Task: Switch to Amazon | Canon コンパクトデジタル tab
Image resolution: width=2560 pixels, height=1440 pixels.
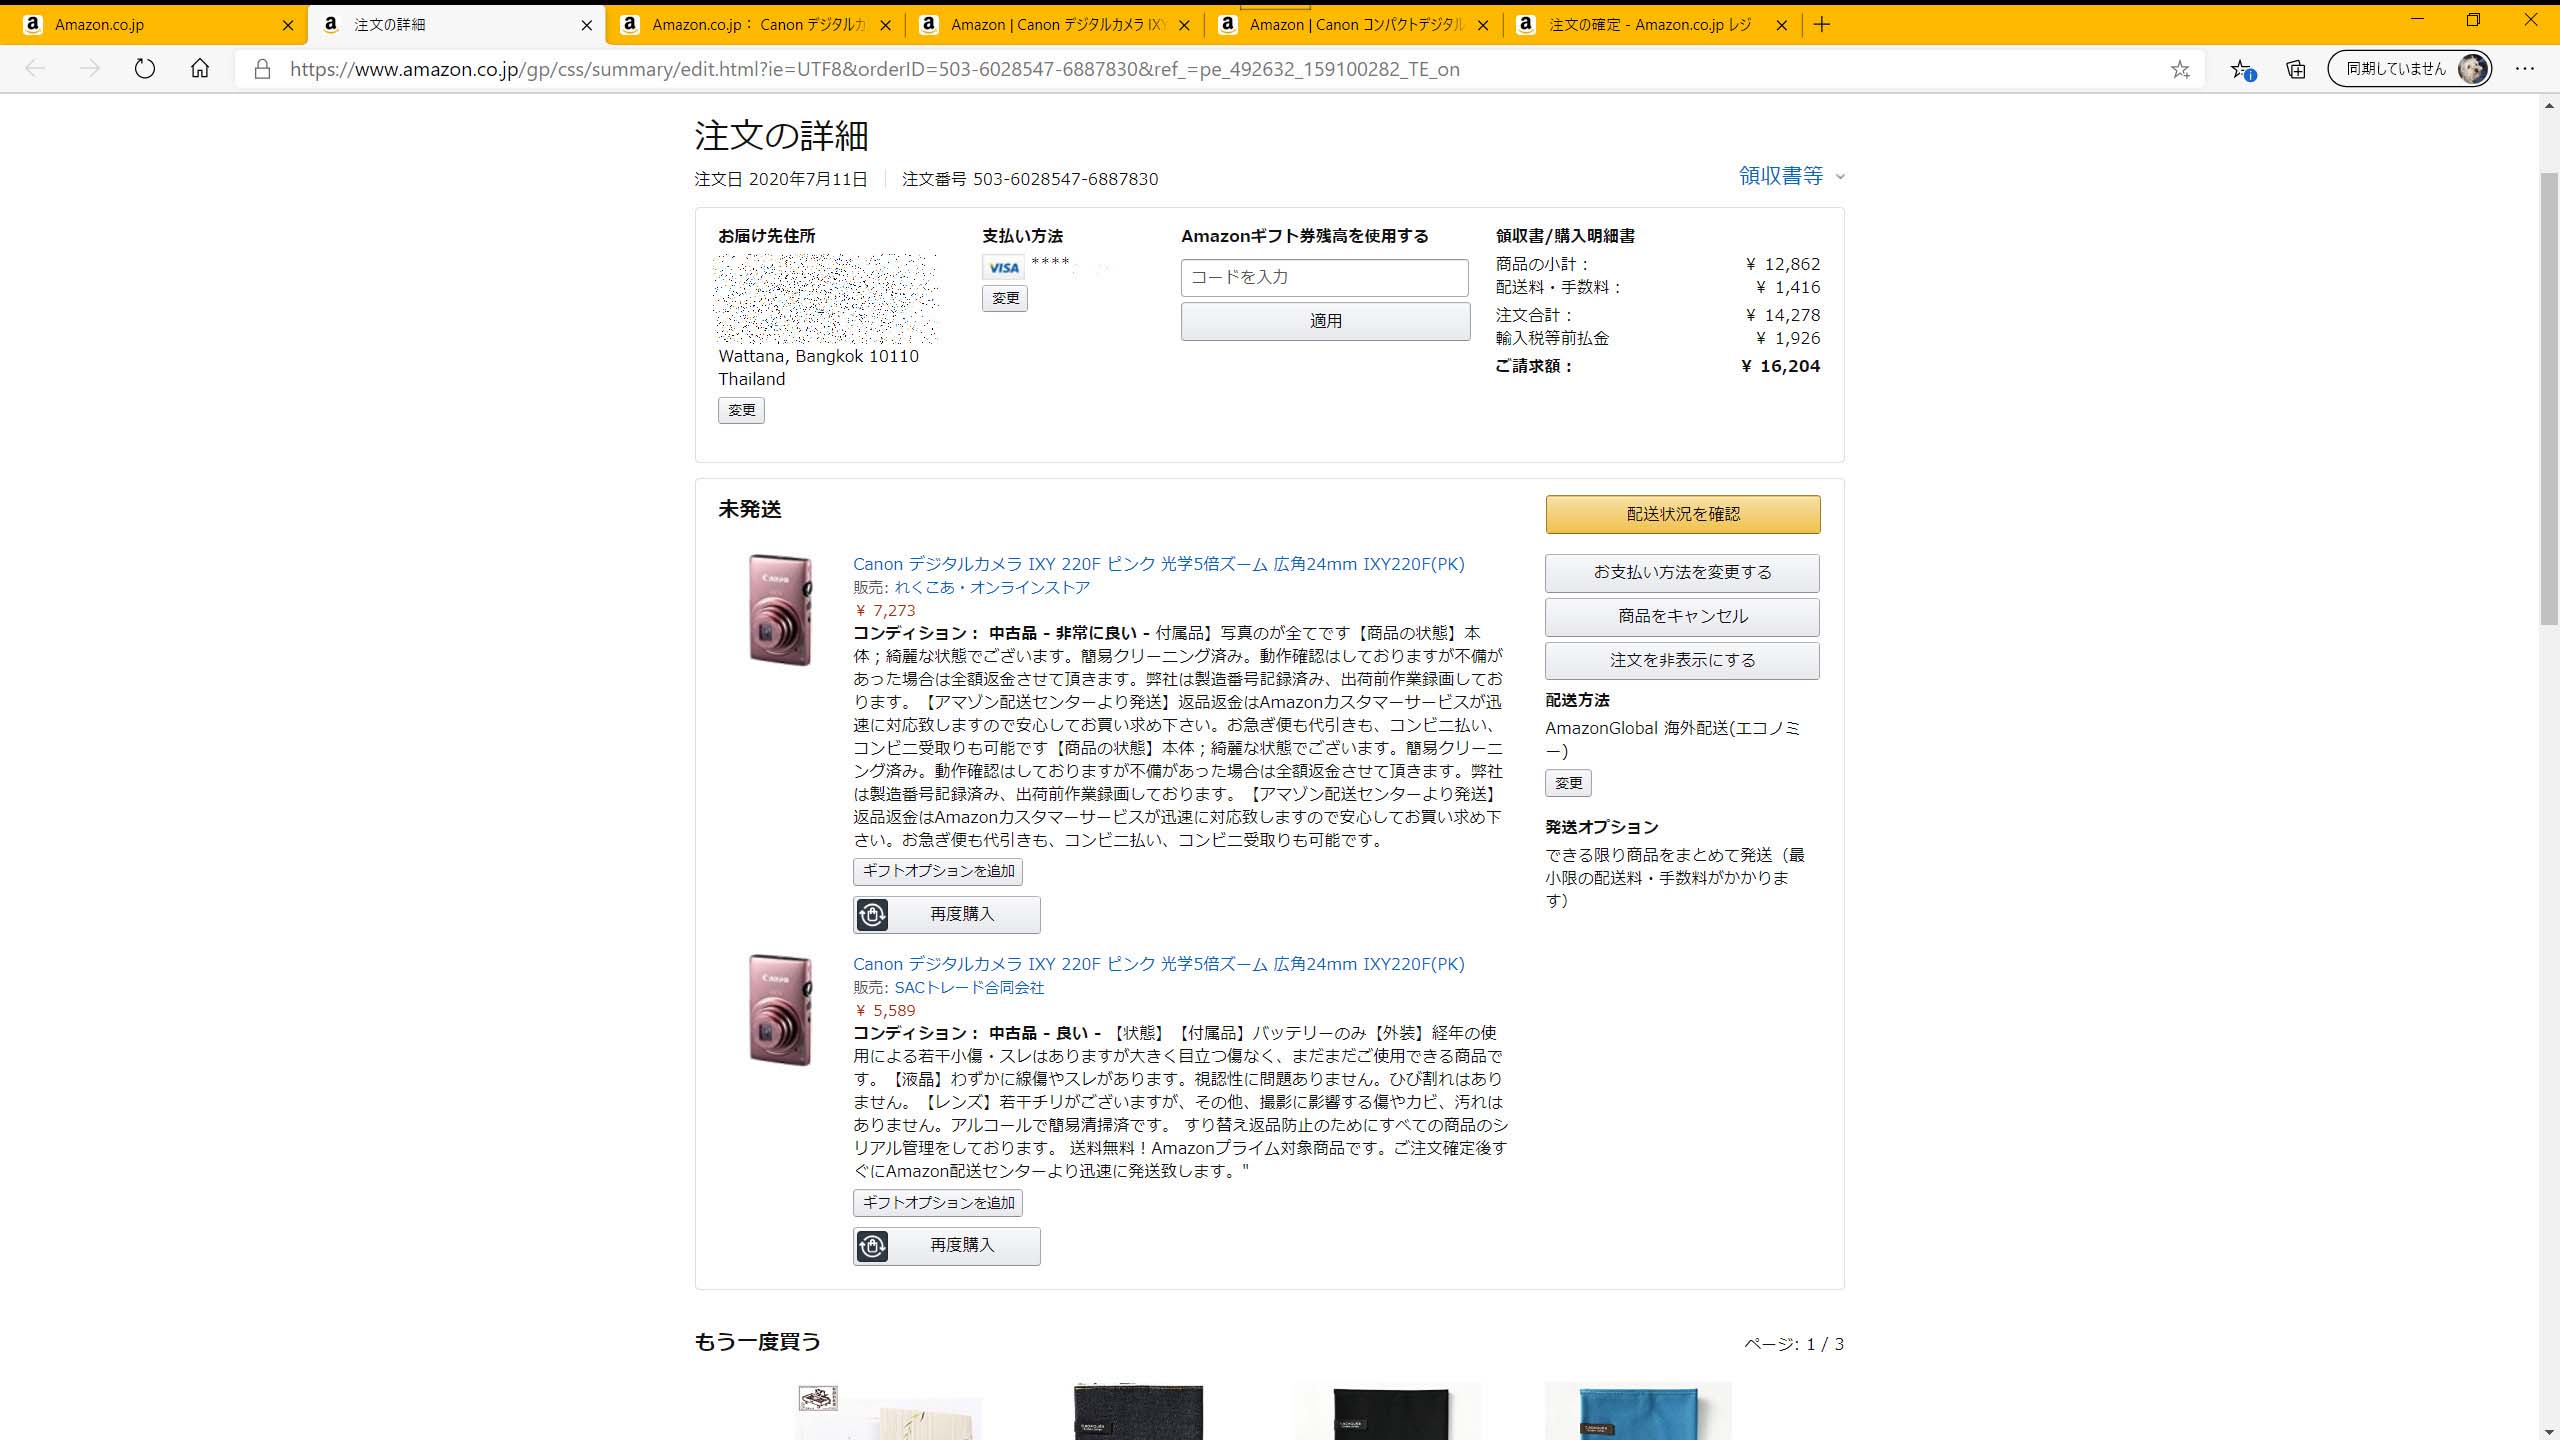Action: (x=1353, y=25)
